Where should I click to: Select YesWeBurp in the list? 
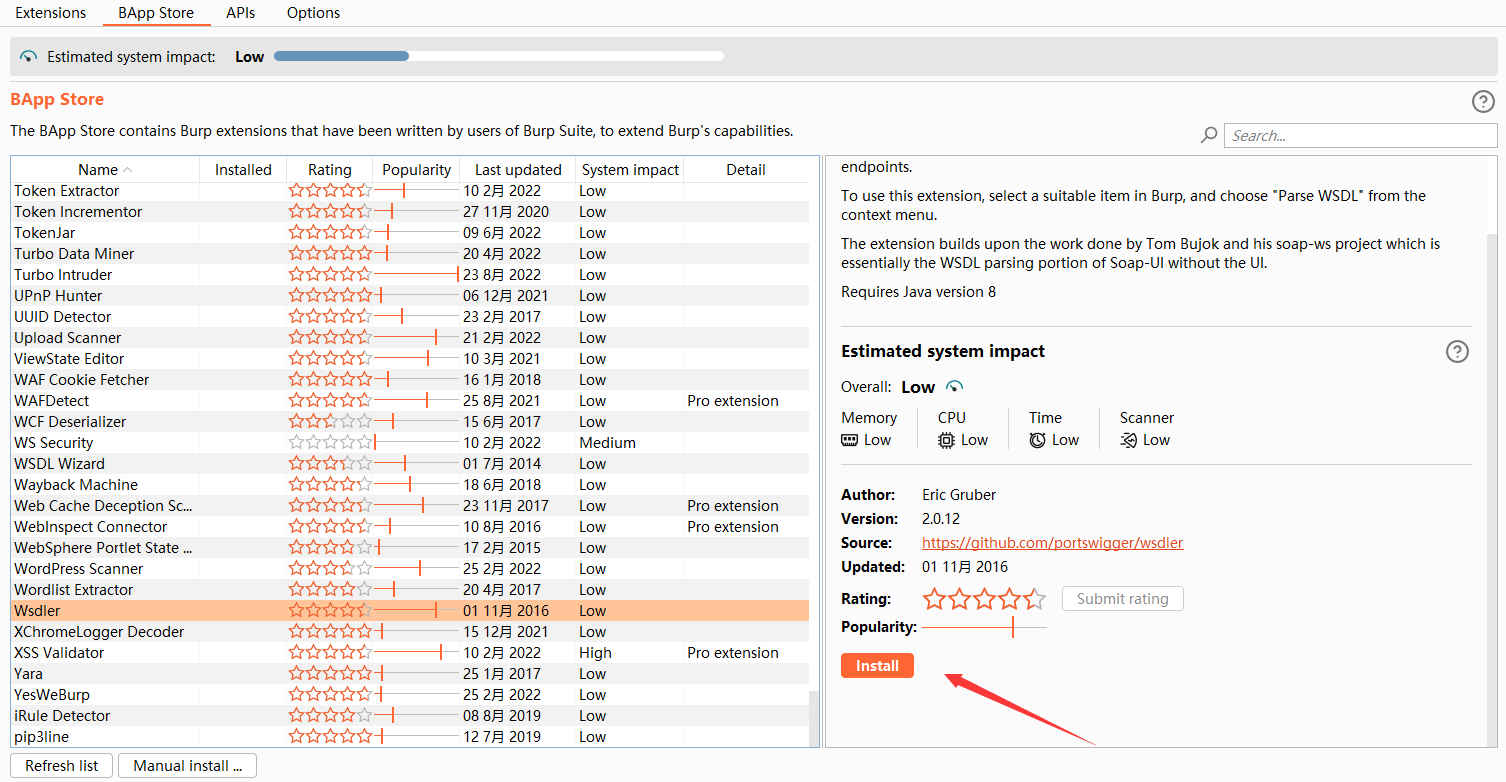pyautogui.click(x=410, y=694)
